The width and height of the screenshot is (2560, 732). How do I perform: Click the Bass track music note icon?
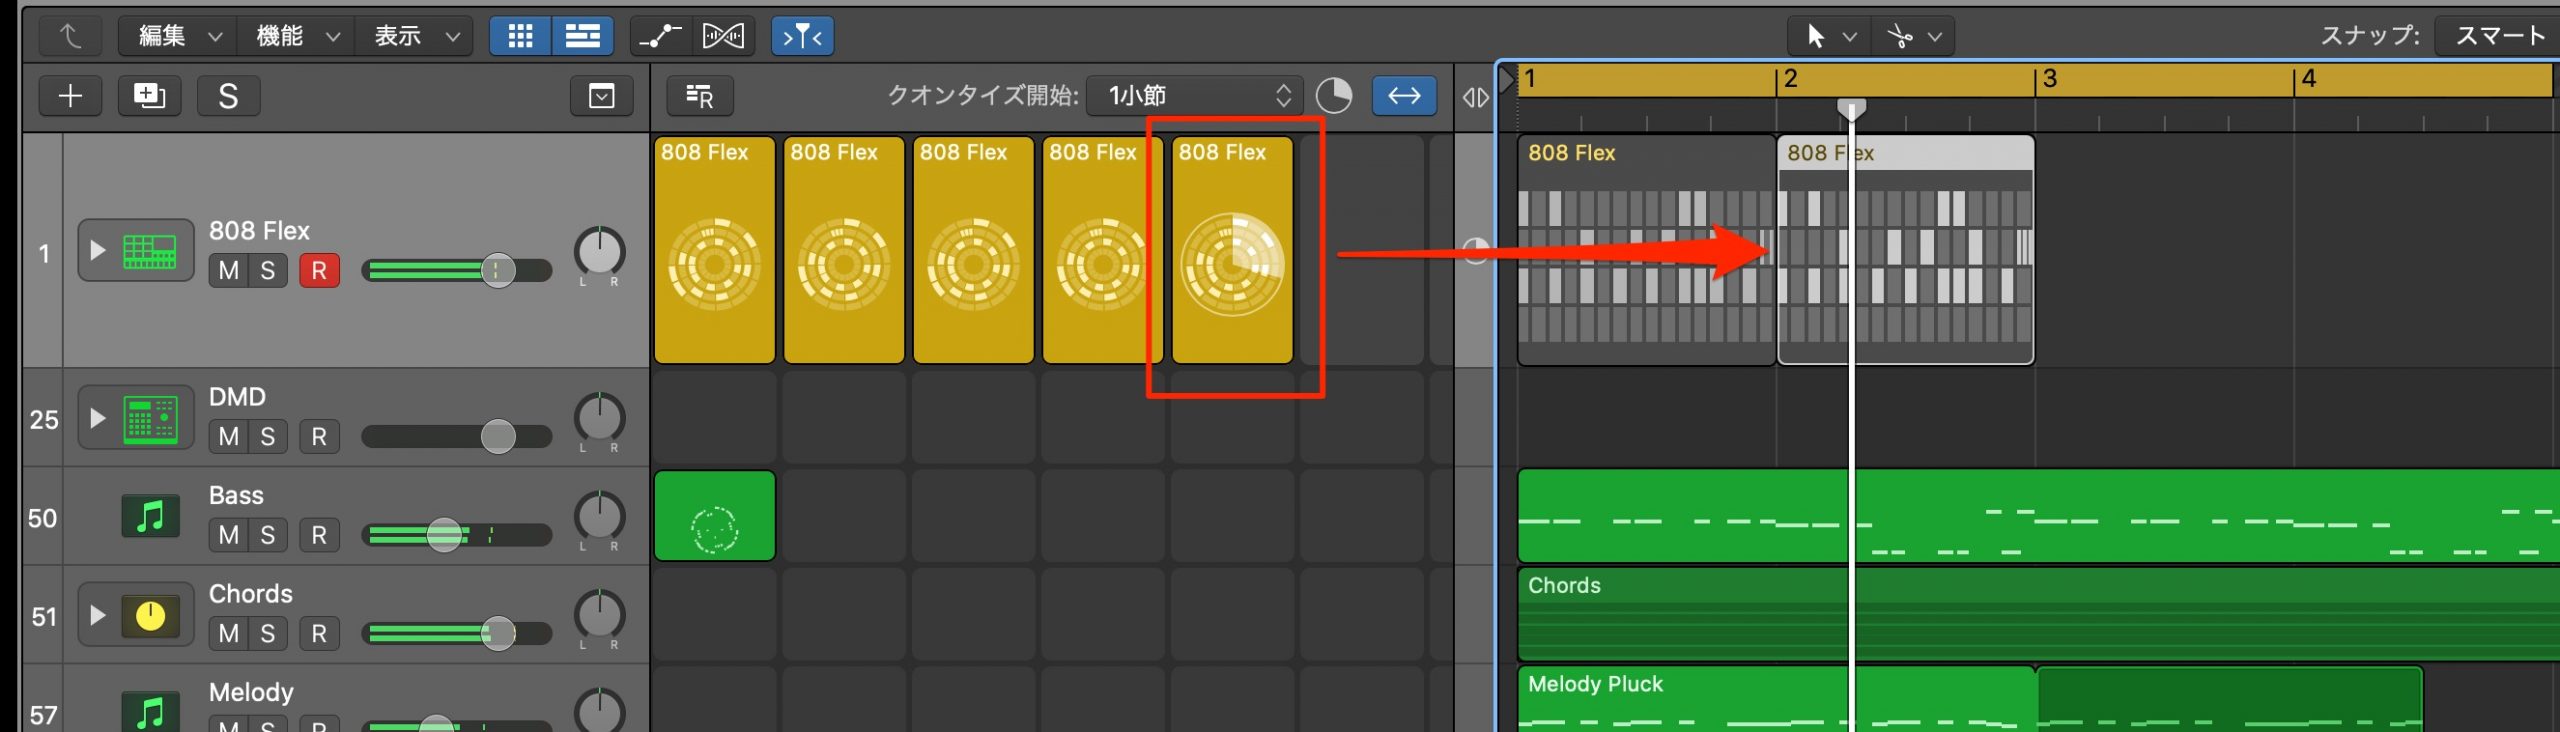(150, 516)
